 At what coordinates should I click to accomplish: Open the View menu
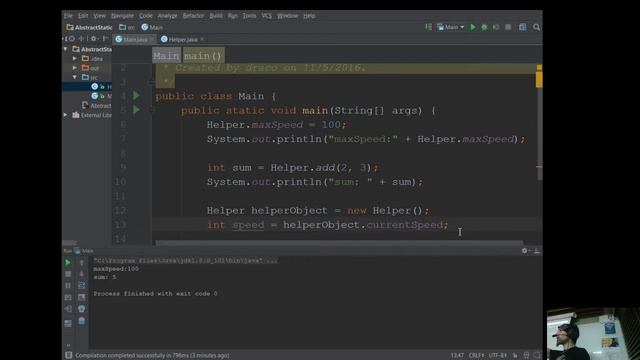click(x=99, y=16)
